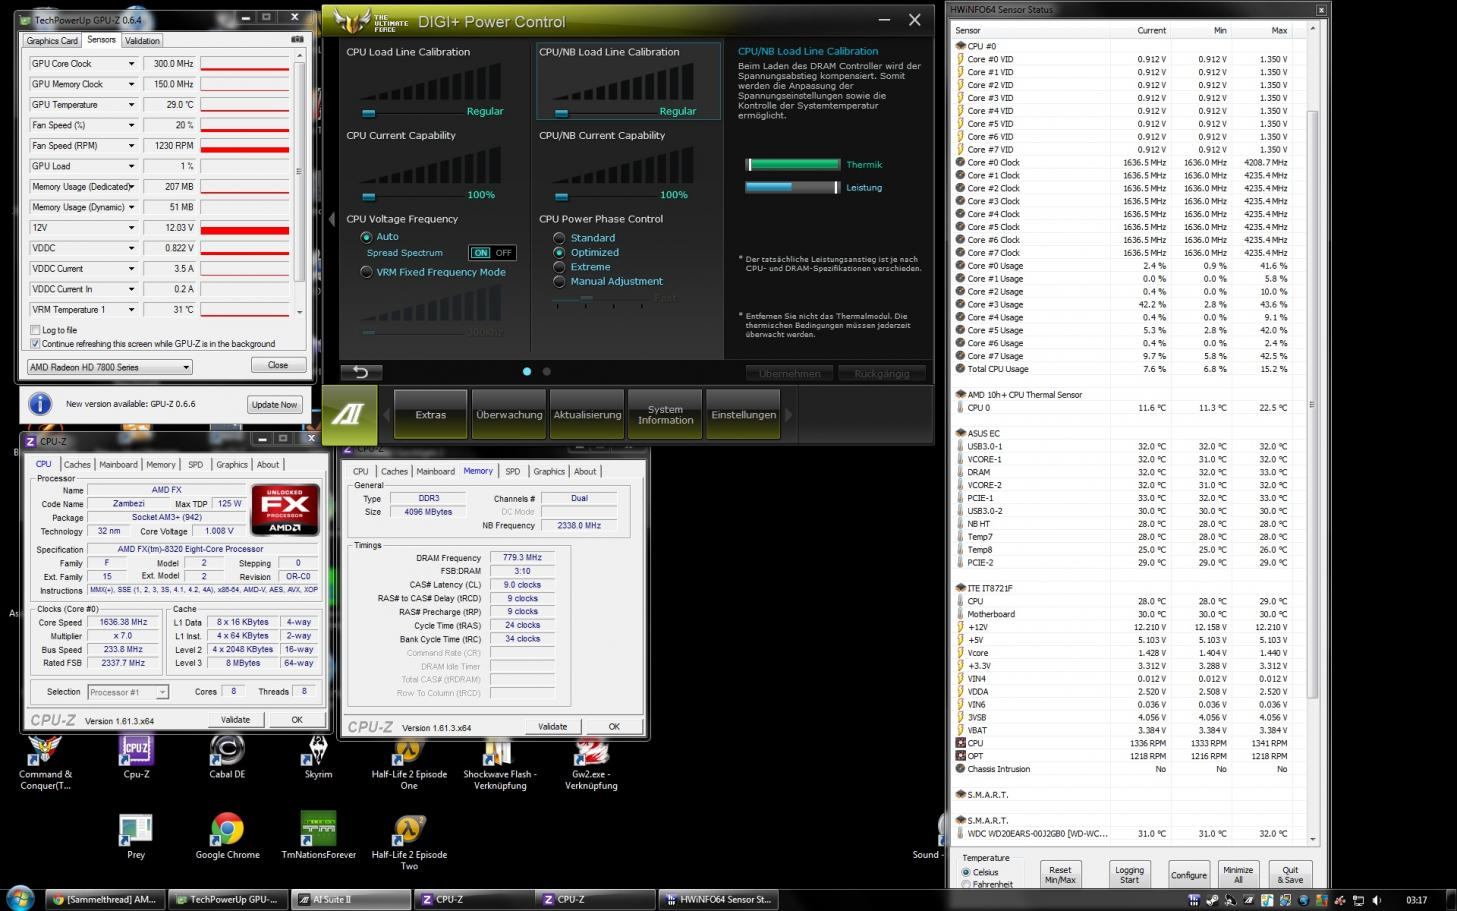Select Auto CPU Voltage Frequency option

click(366, 237)
